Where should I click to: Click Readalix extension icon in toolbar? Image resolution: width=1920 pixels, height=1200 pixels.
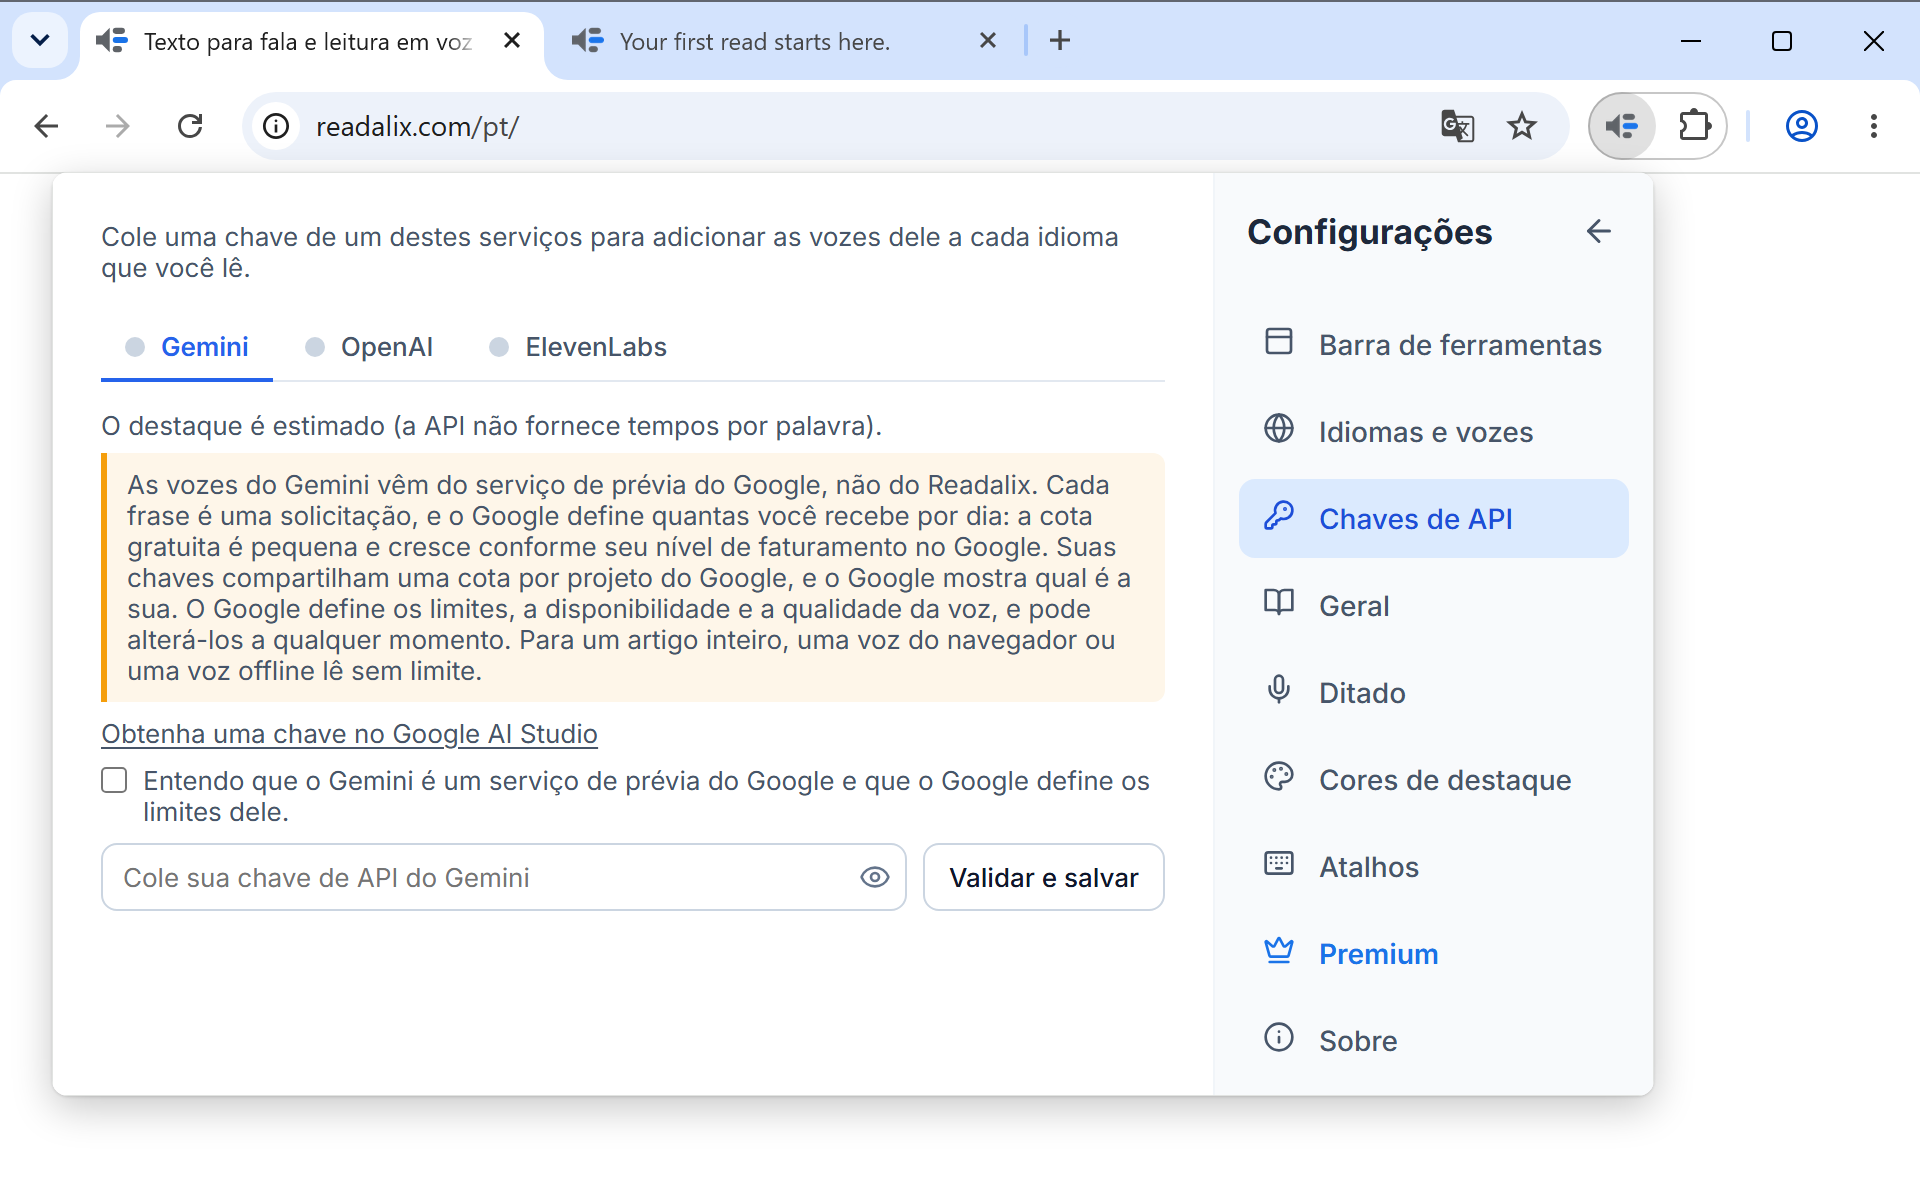[1622, 126]
